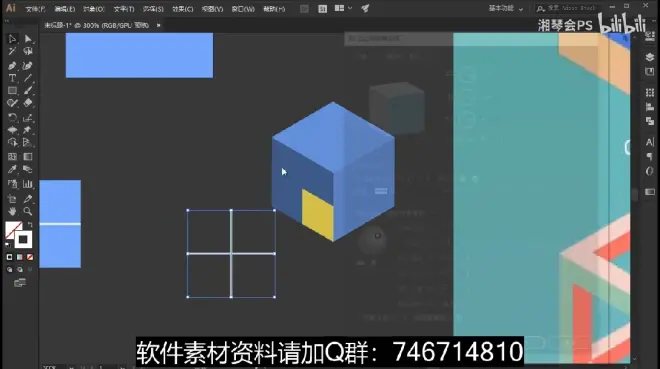Swap fill and stroke colors

click(x=29, y=225)
